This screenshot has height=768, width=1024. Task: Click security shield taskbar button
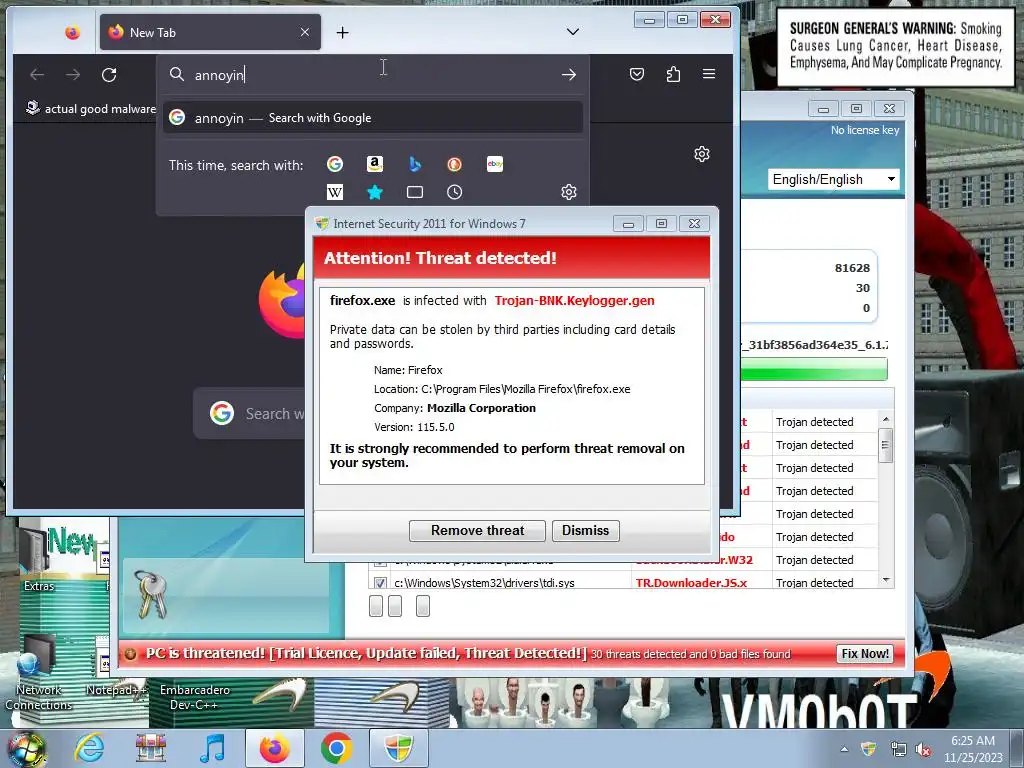[x=398, y=748]
